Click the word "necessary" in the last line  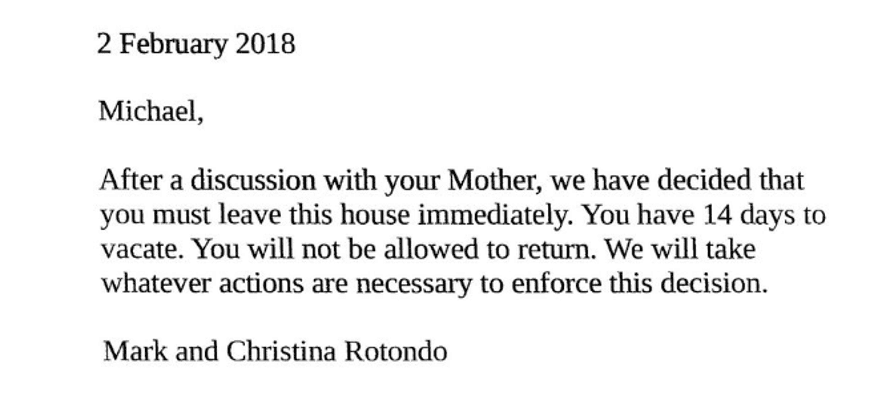click(413, 284)
